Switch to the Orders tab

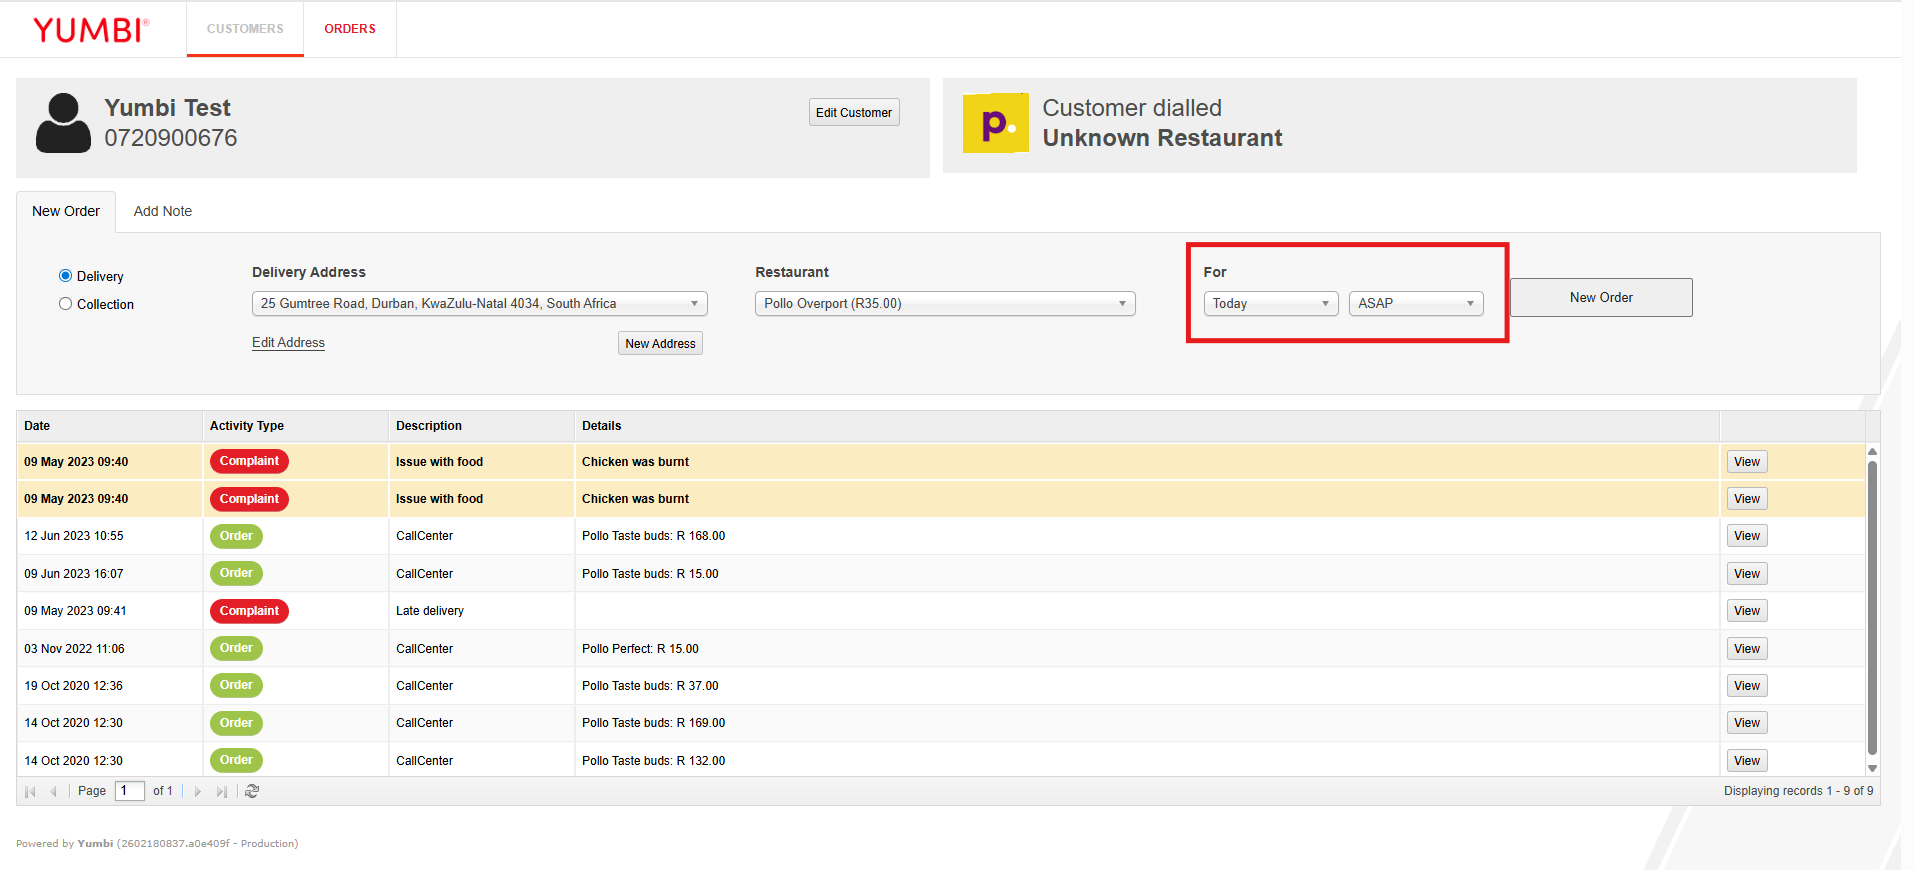pyautogui.click(x=350, y=29)
